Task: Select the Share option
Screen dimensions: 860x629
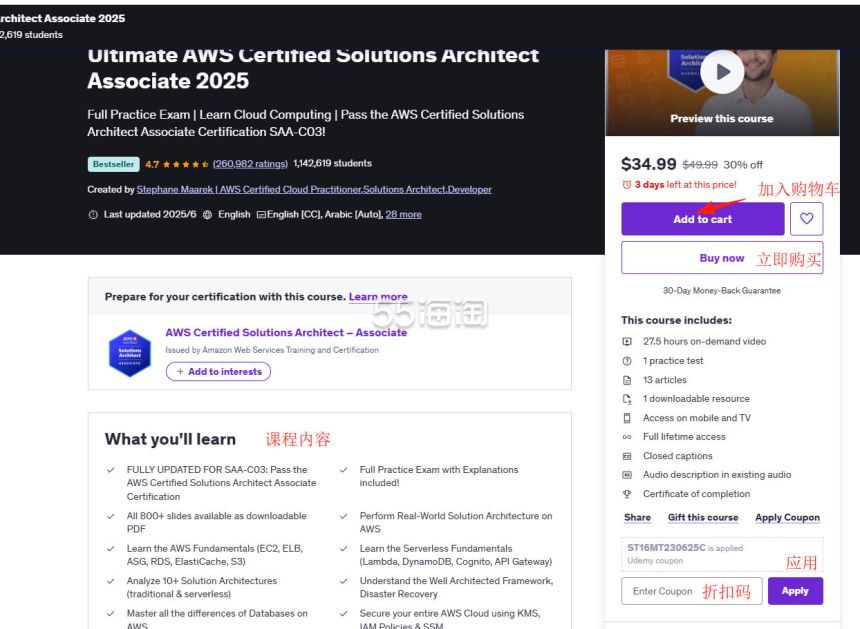Action: (637, 518)
